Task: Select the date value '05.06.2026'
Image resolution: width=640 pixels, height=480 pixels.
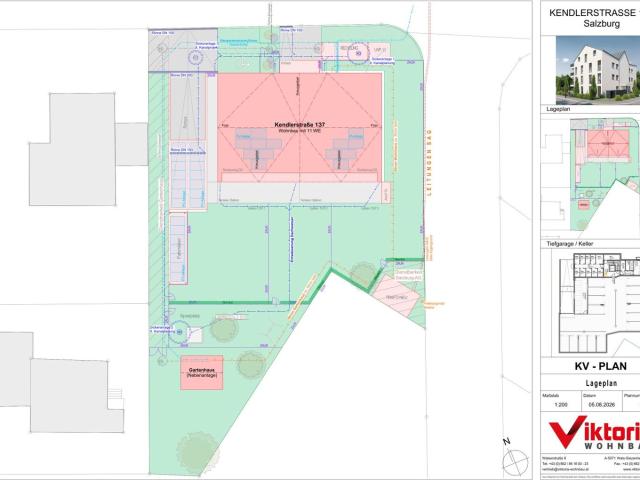Action: click(601, 405)
